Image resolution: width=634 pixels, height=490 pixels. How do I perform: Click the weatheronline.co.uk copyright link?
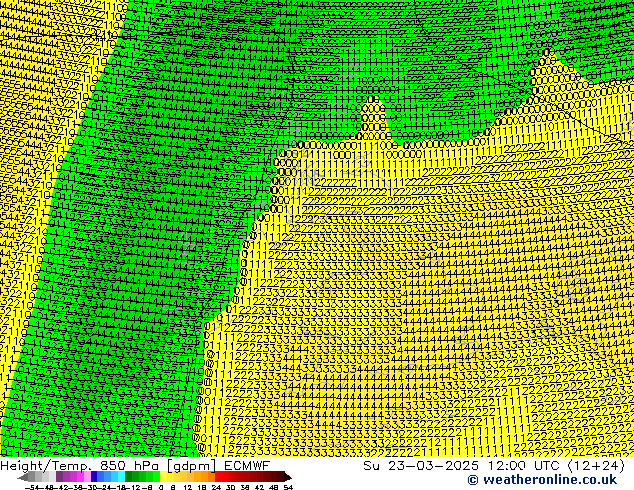[x=542, y=480]
